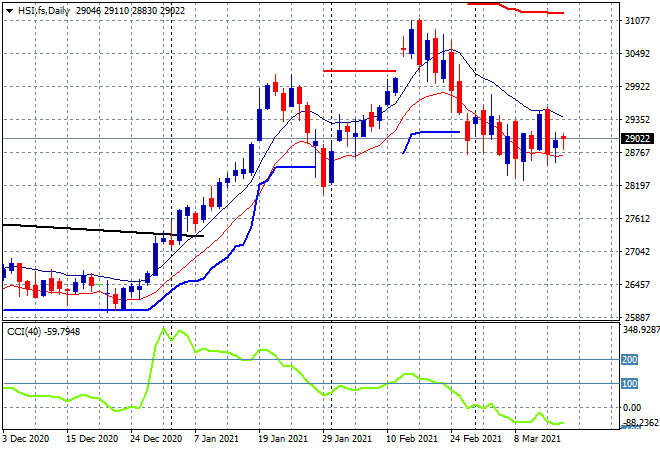Select the current price label 29022
This screenshot has width=660, height=450.
[x=637, y=138]
